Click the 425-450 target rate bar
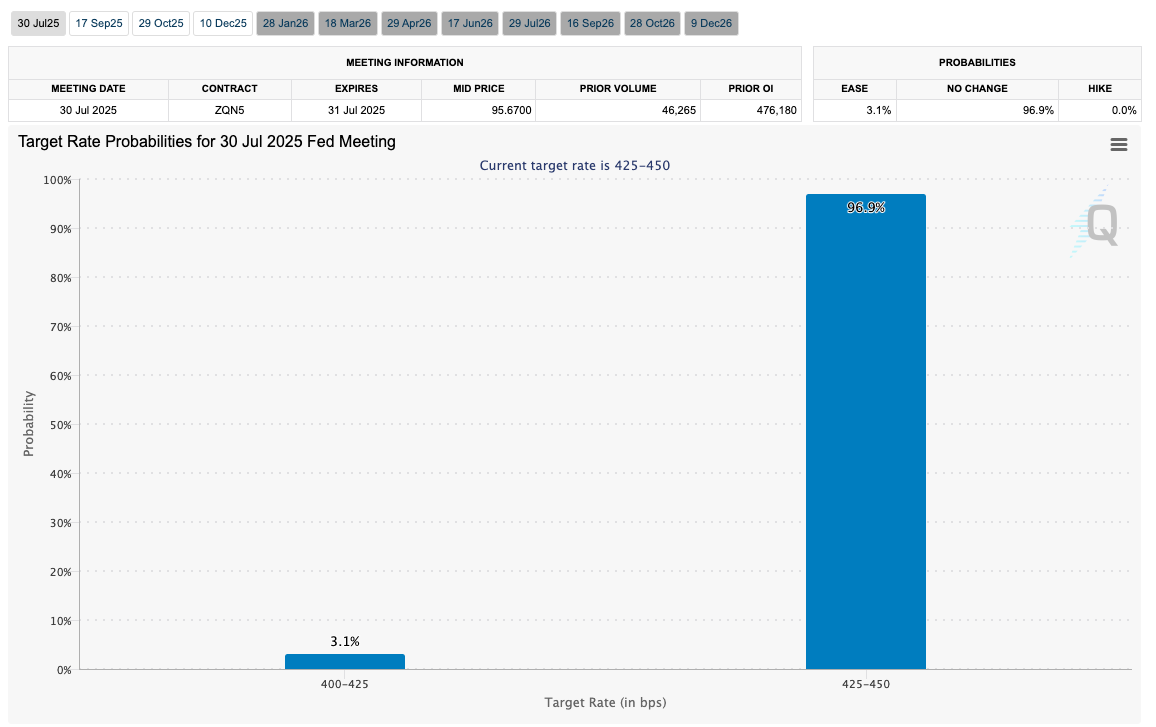 865,430
